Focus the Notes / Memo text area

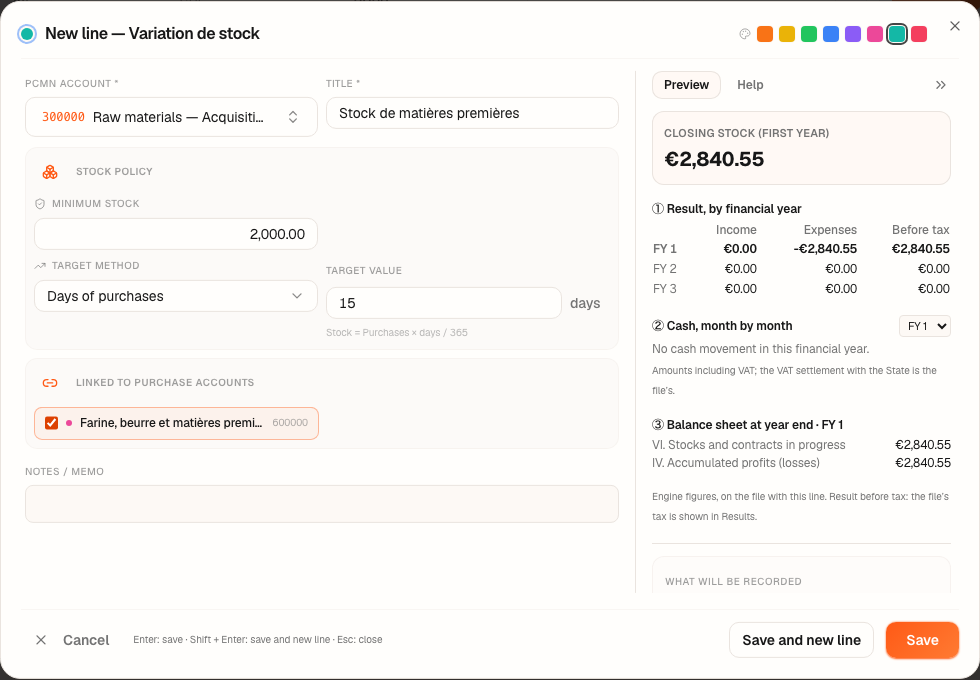click(x=322, y=504)
